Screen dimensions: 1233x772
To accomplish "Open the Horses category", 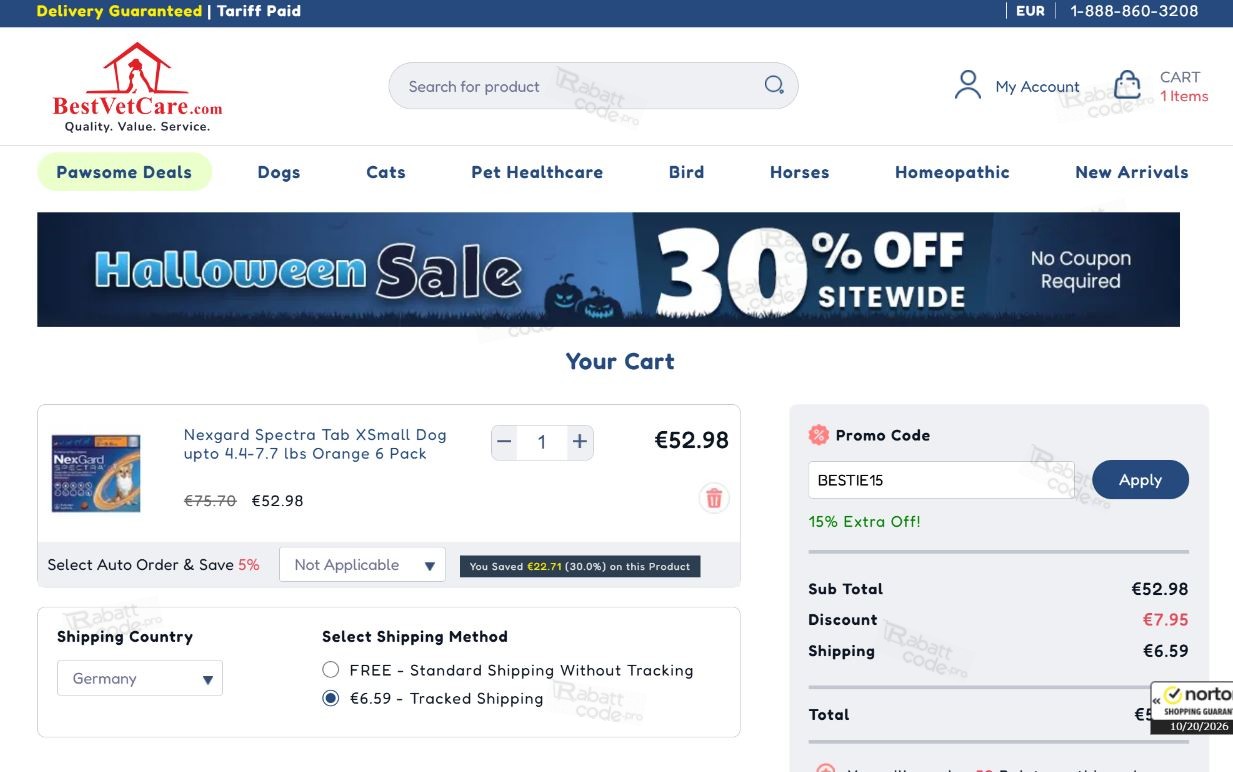I will point(800,172).
